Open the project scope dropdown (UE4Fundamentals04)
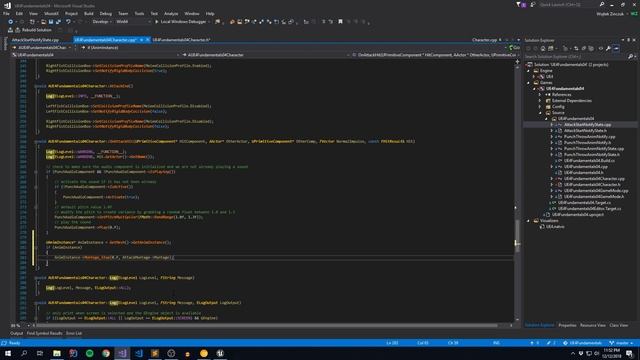 pyautogui.click(x=97, y=55)
